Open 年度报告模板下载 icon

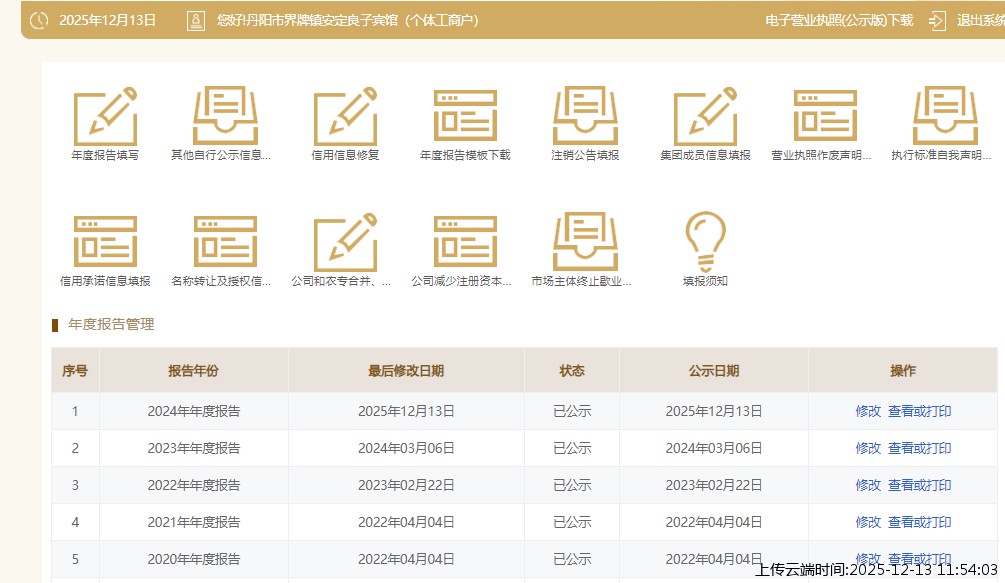465,117
